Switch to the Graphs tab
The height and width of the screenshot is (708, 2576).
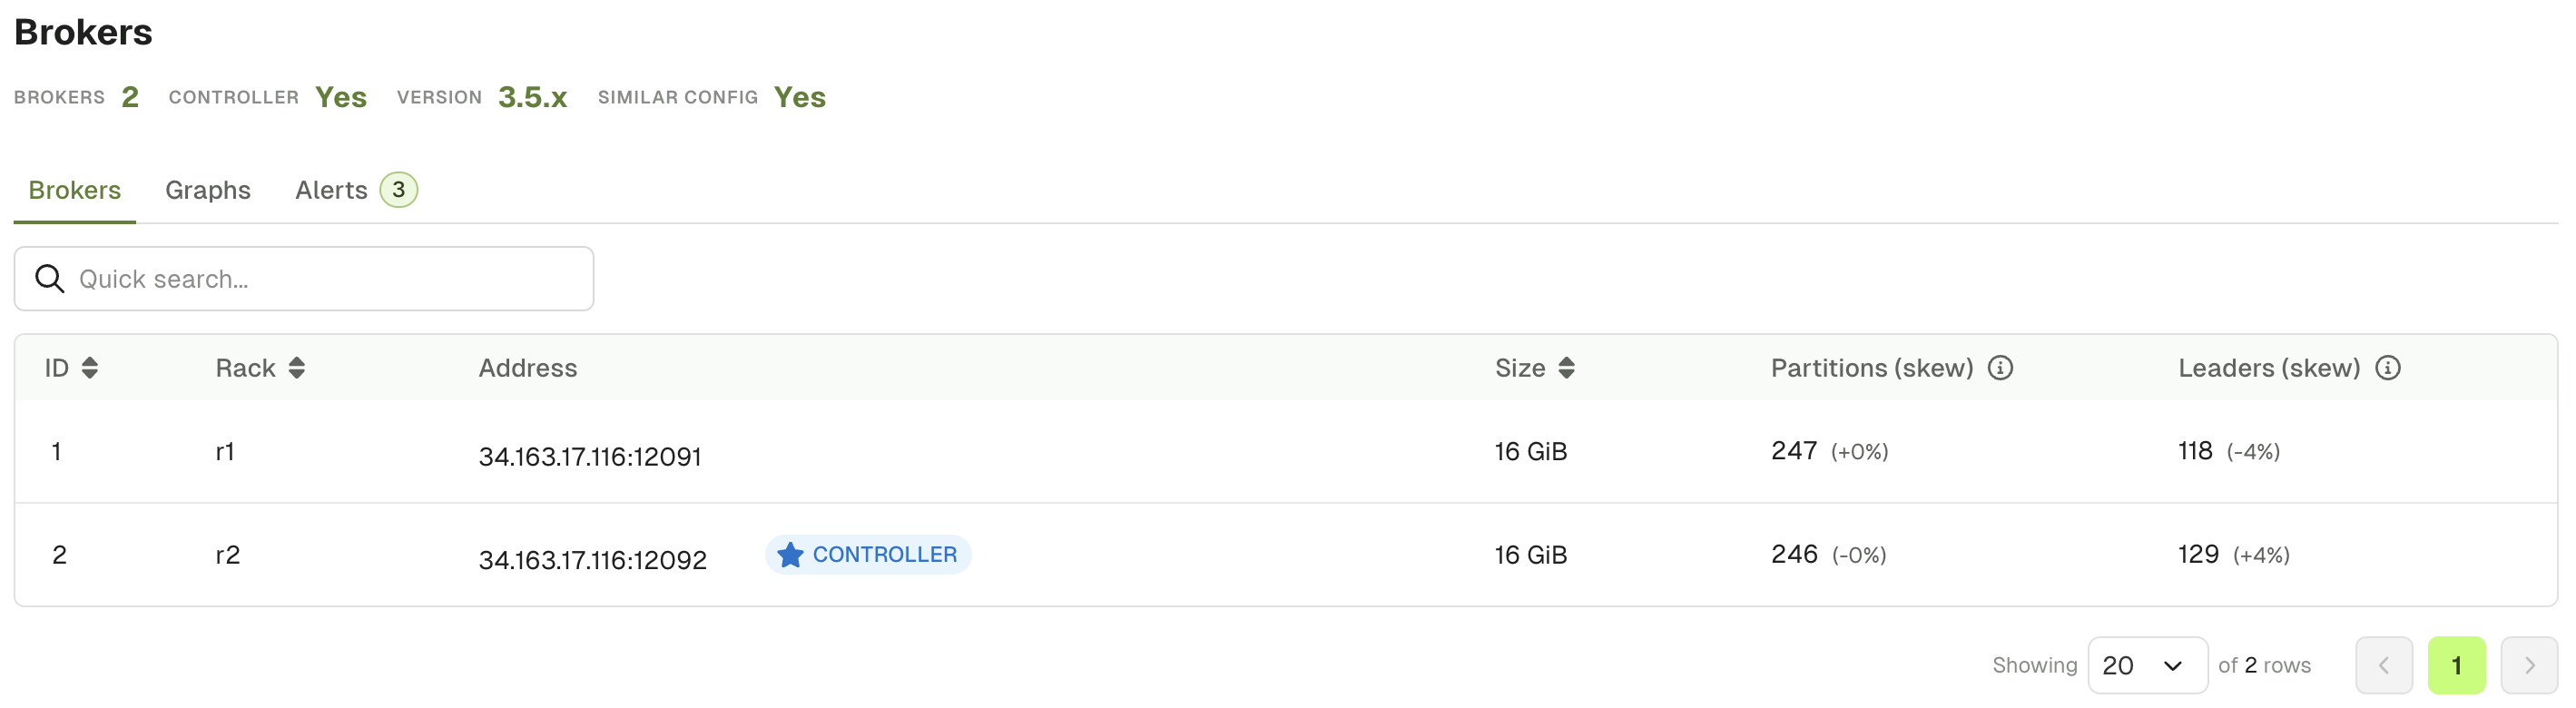point(208,190)
